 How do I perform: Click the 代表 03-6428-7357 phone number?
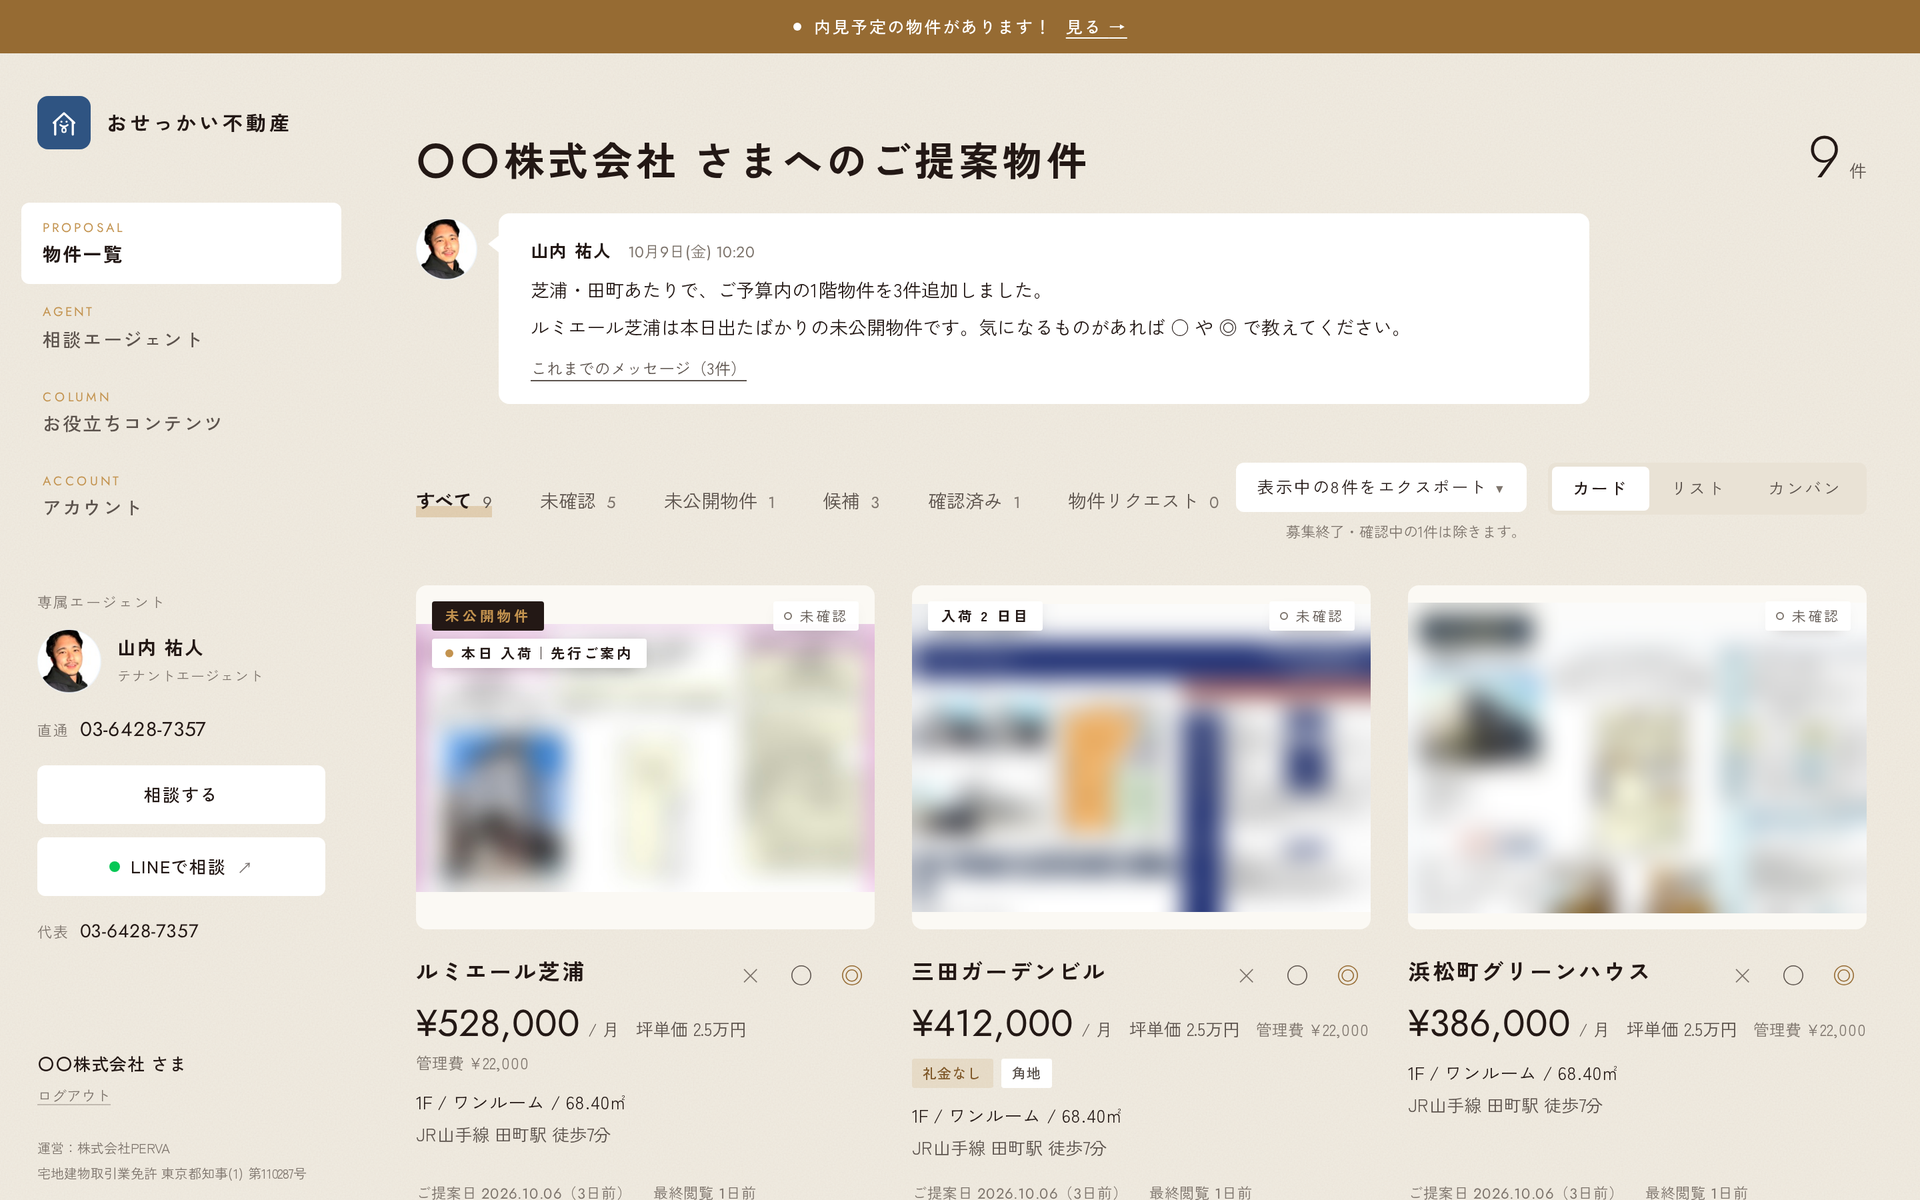pos(139,931)
